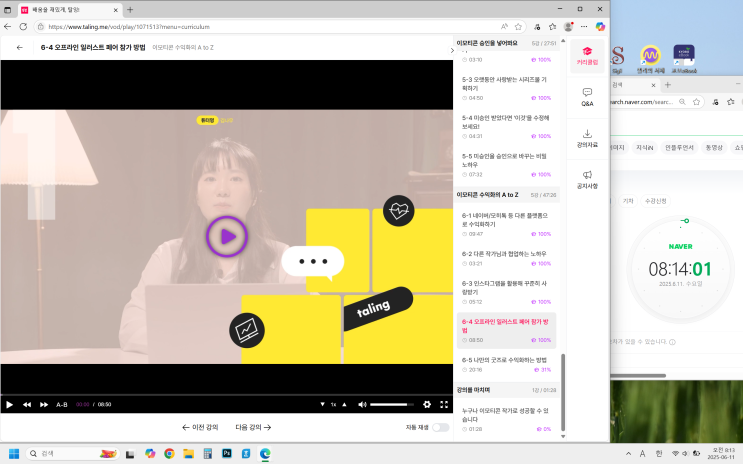Open the Copilot icon in the Edge toolbar
743x464 pixels.
pos(600,27)
